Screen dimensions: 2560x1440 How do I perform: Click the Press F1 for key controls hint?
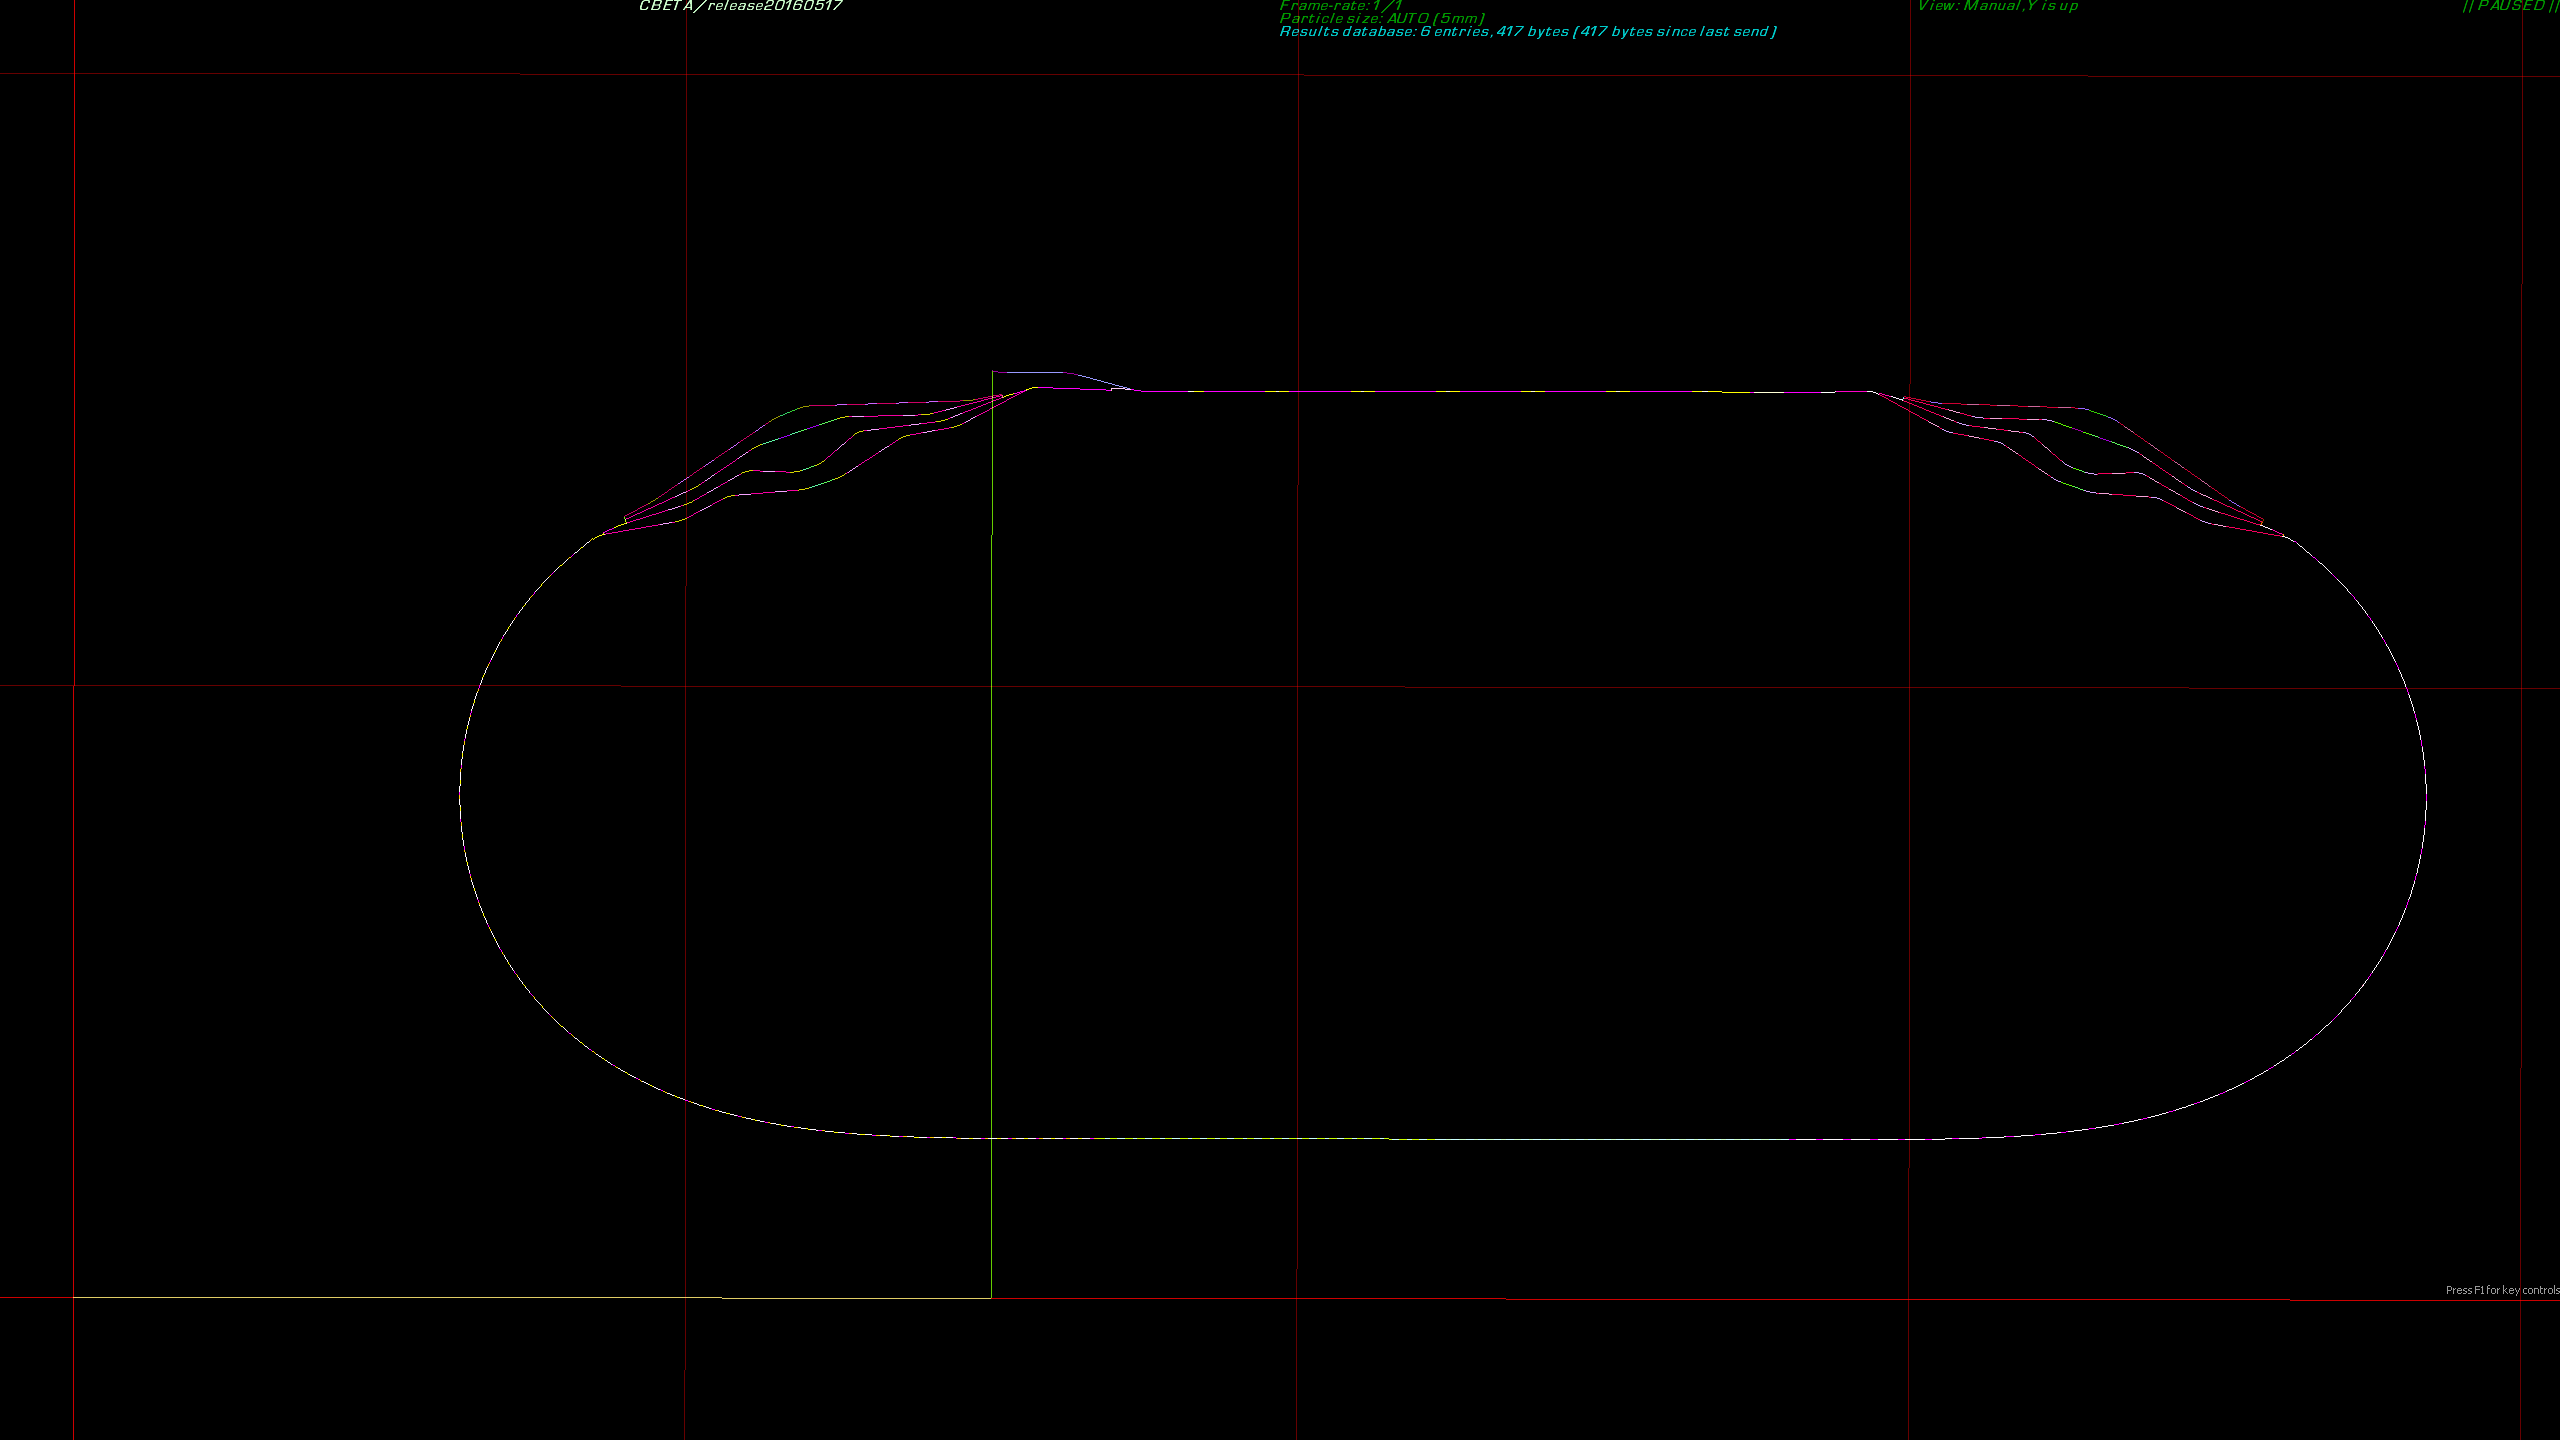click(x=2501, y=1290)
